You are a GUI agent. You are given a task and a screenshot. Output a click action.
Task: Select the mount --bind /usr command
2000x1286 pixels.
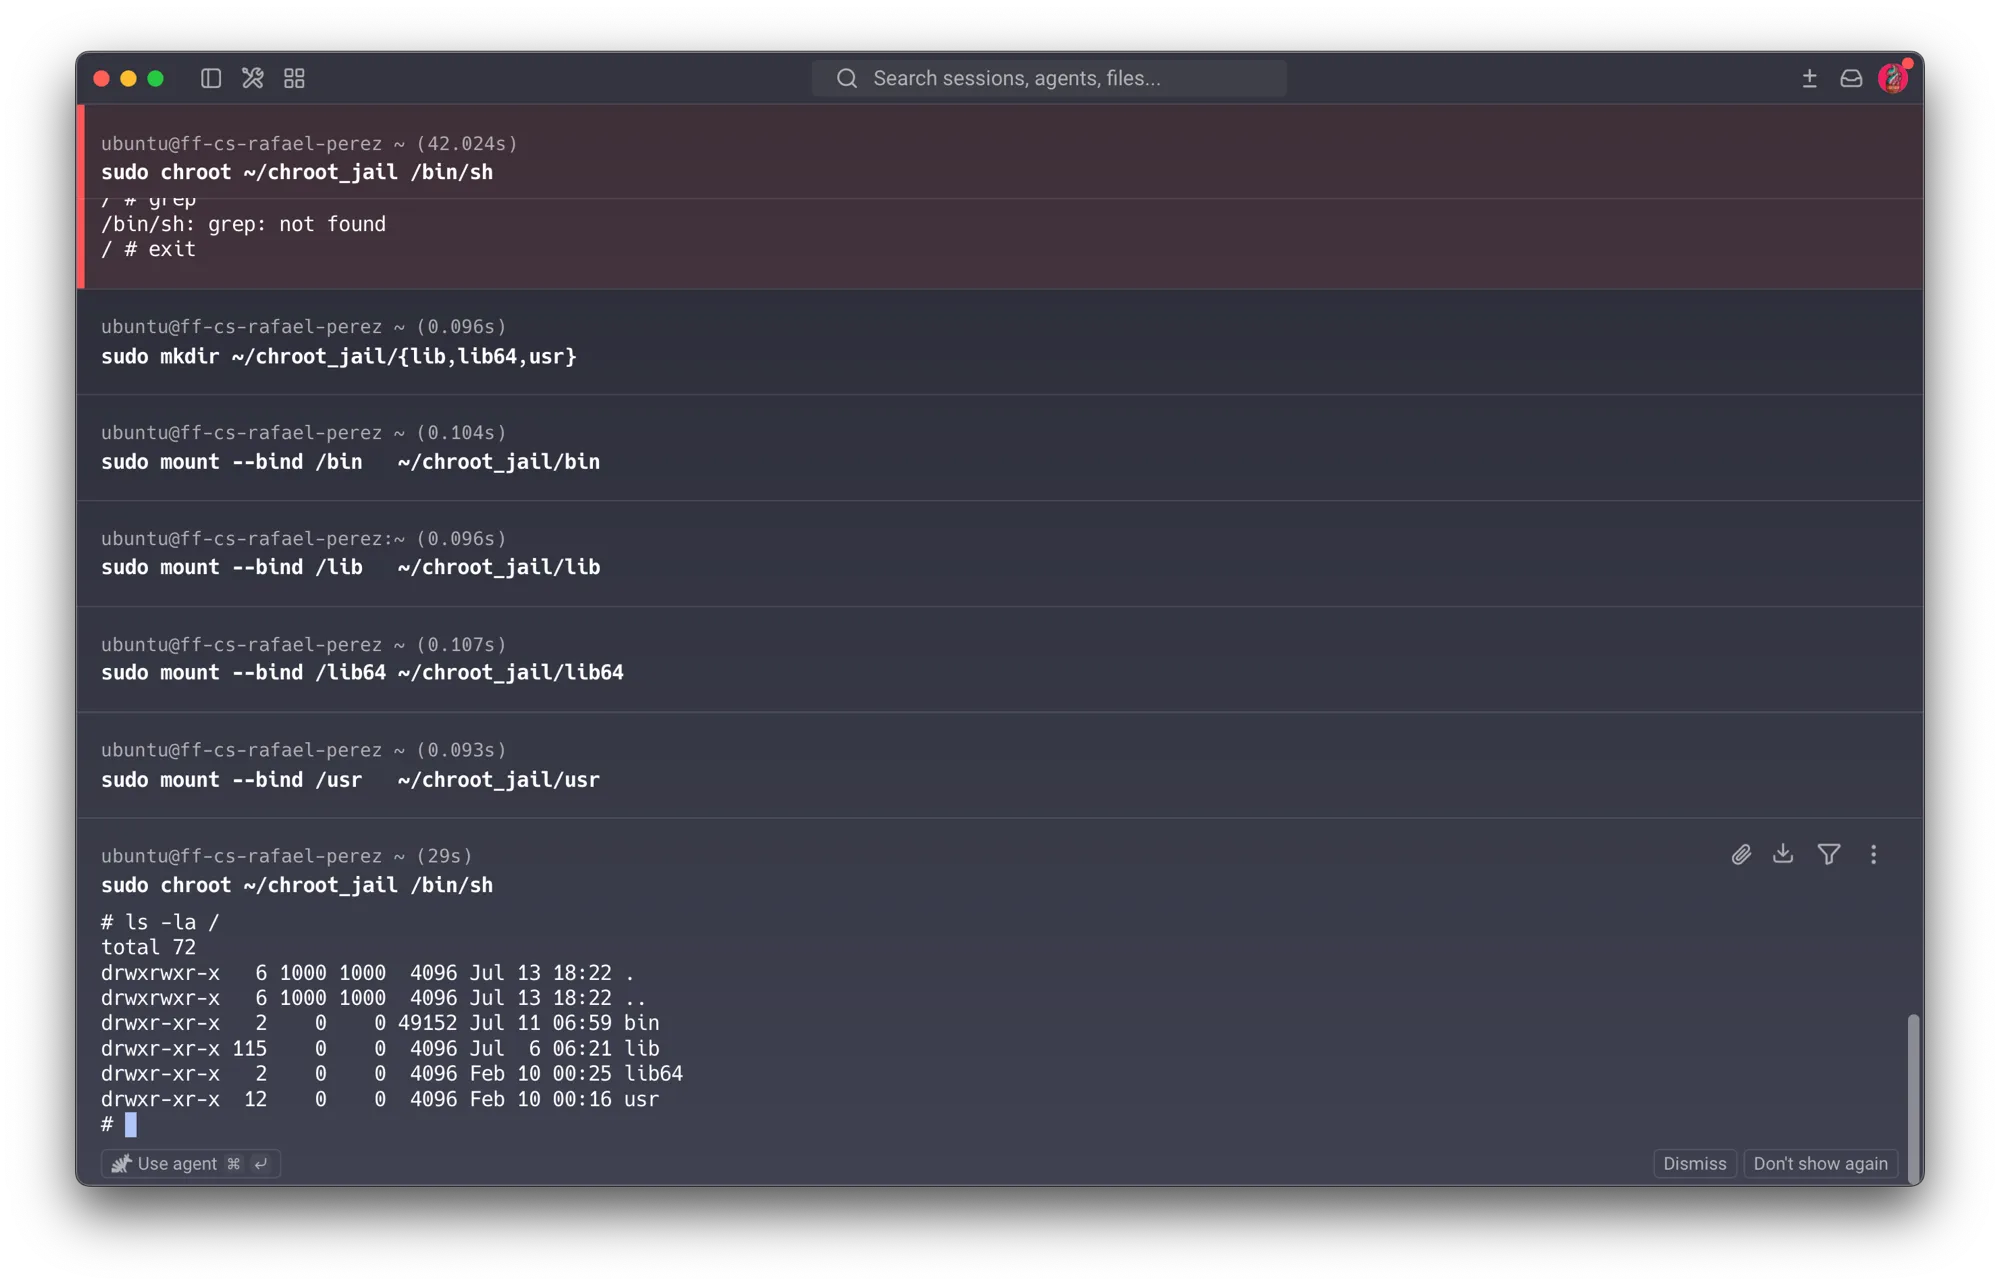(x=350, y=780)
